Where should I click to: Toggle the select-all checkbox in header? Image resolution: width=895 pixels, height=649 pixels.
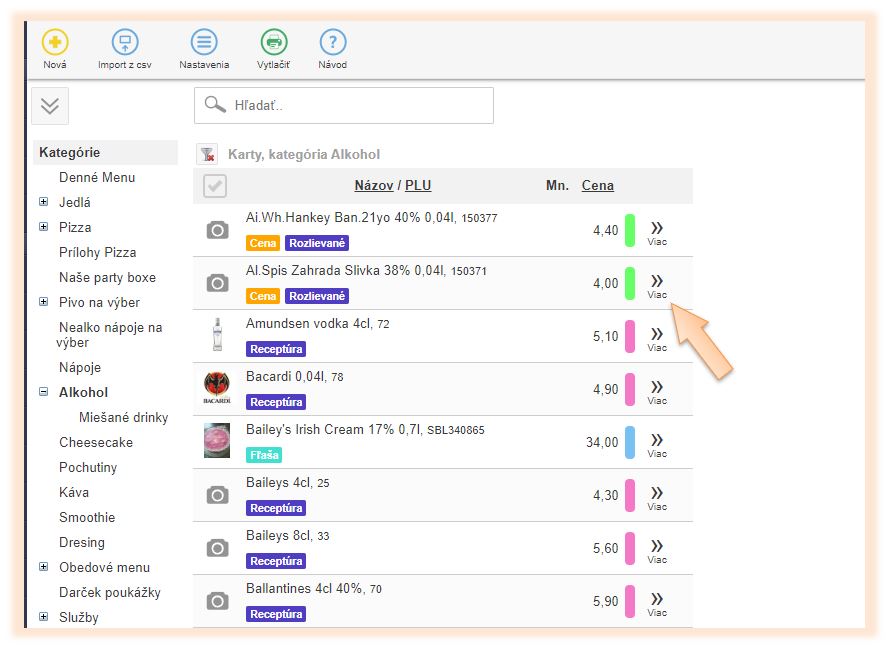pos(214,186)
